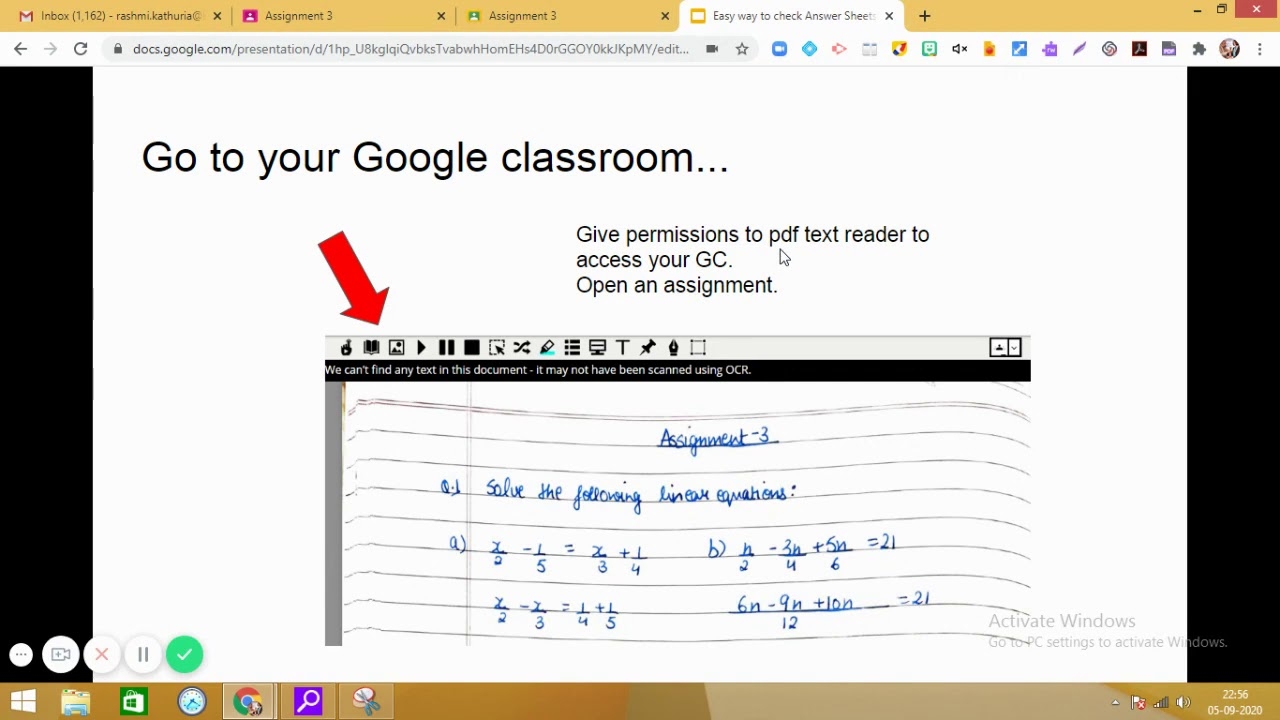Select the Text tool in the reader toolbar
Screen dimensions: 1280x720
[x=622, y=347]
